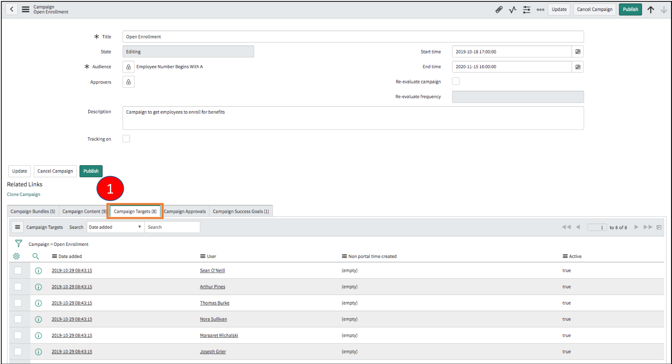
Task: Preview record info icon for Arthur Pines
Action: tap(38, 287)
